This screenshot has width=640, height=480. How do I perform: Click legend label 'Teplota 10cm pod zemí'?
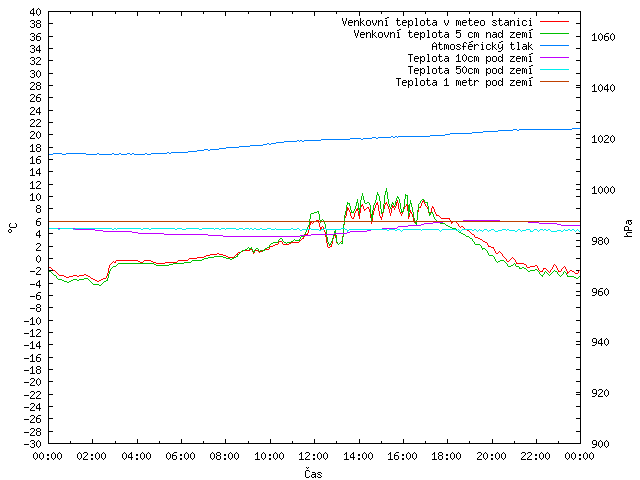click(x=470, y=58)
